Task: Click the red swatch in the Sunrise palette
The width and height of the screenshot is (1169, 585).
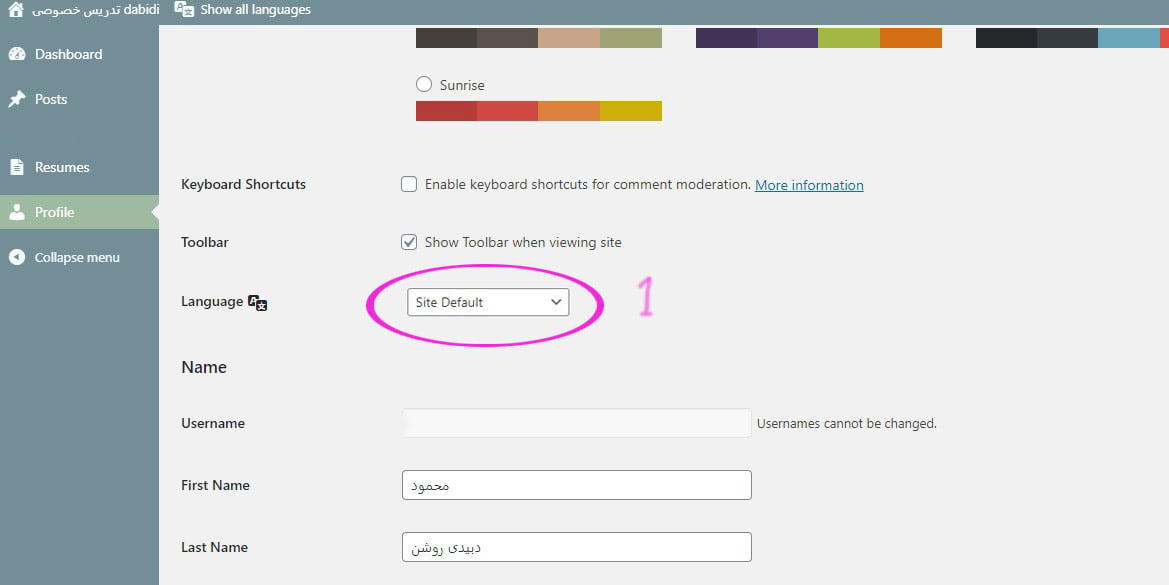Action: coord(444,111)
